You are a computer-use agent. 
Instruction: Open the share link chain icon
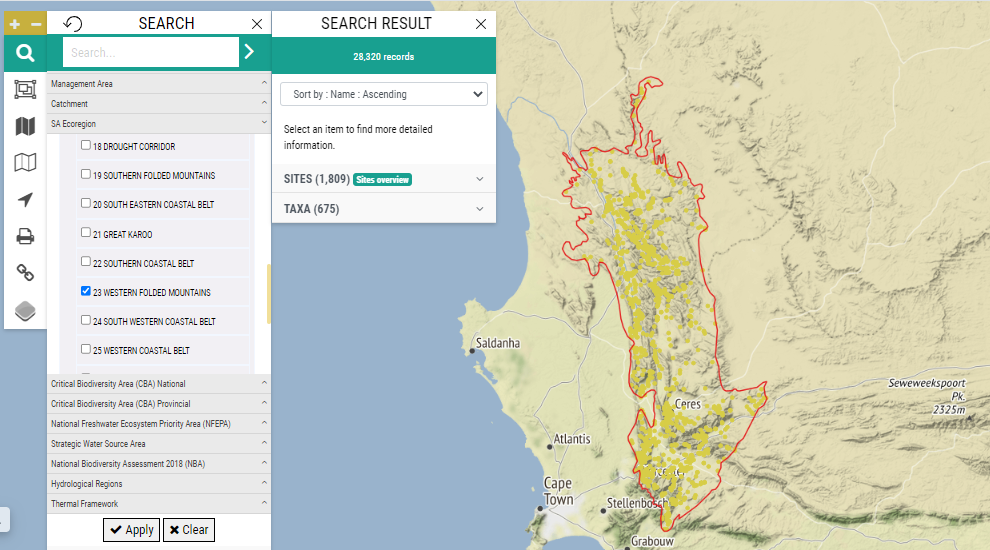(x=25, y=273)
